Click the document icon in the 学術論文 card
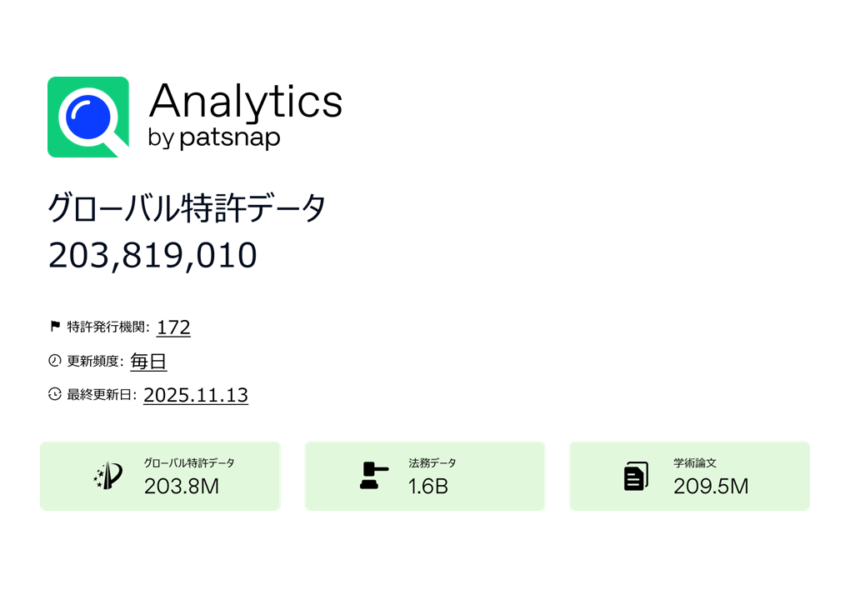 pos(636,476)
